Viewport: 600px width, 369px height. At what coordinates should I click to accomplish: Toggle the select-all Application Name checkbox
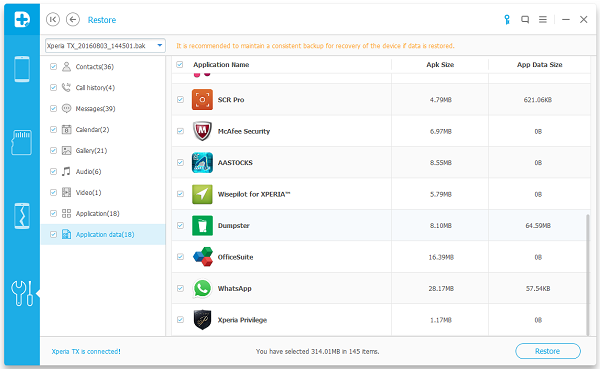pos(179,64)
